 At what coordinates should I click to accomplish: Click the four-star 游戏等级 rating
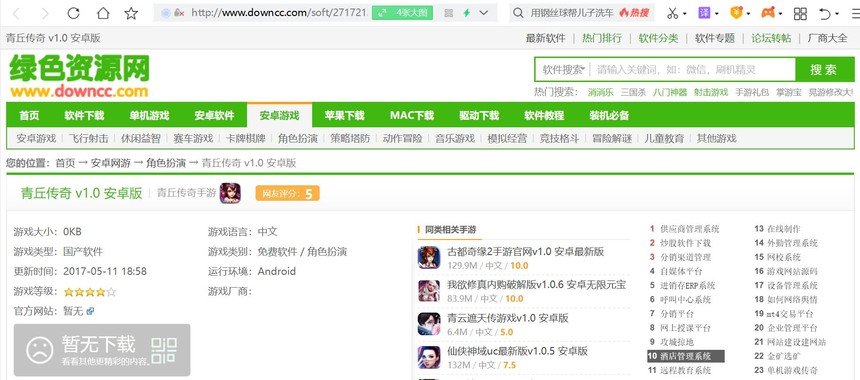[90, 292]
